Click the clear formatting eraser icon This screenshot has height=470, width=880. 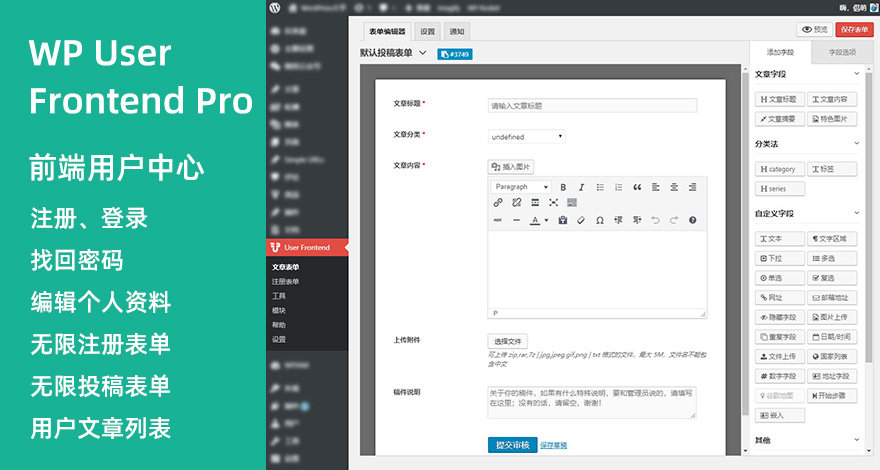click(x=581, y=220)
